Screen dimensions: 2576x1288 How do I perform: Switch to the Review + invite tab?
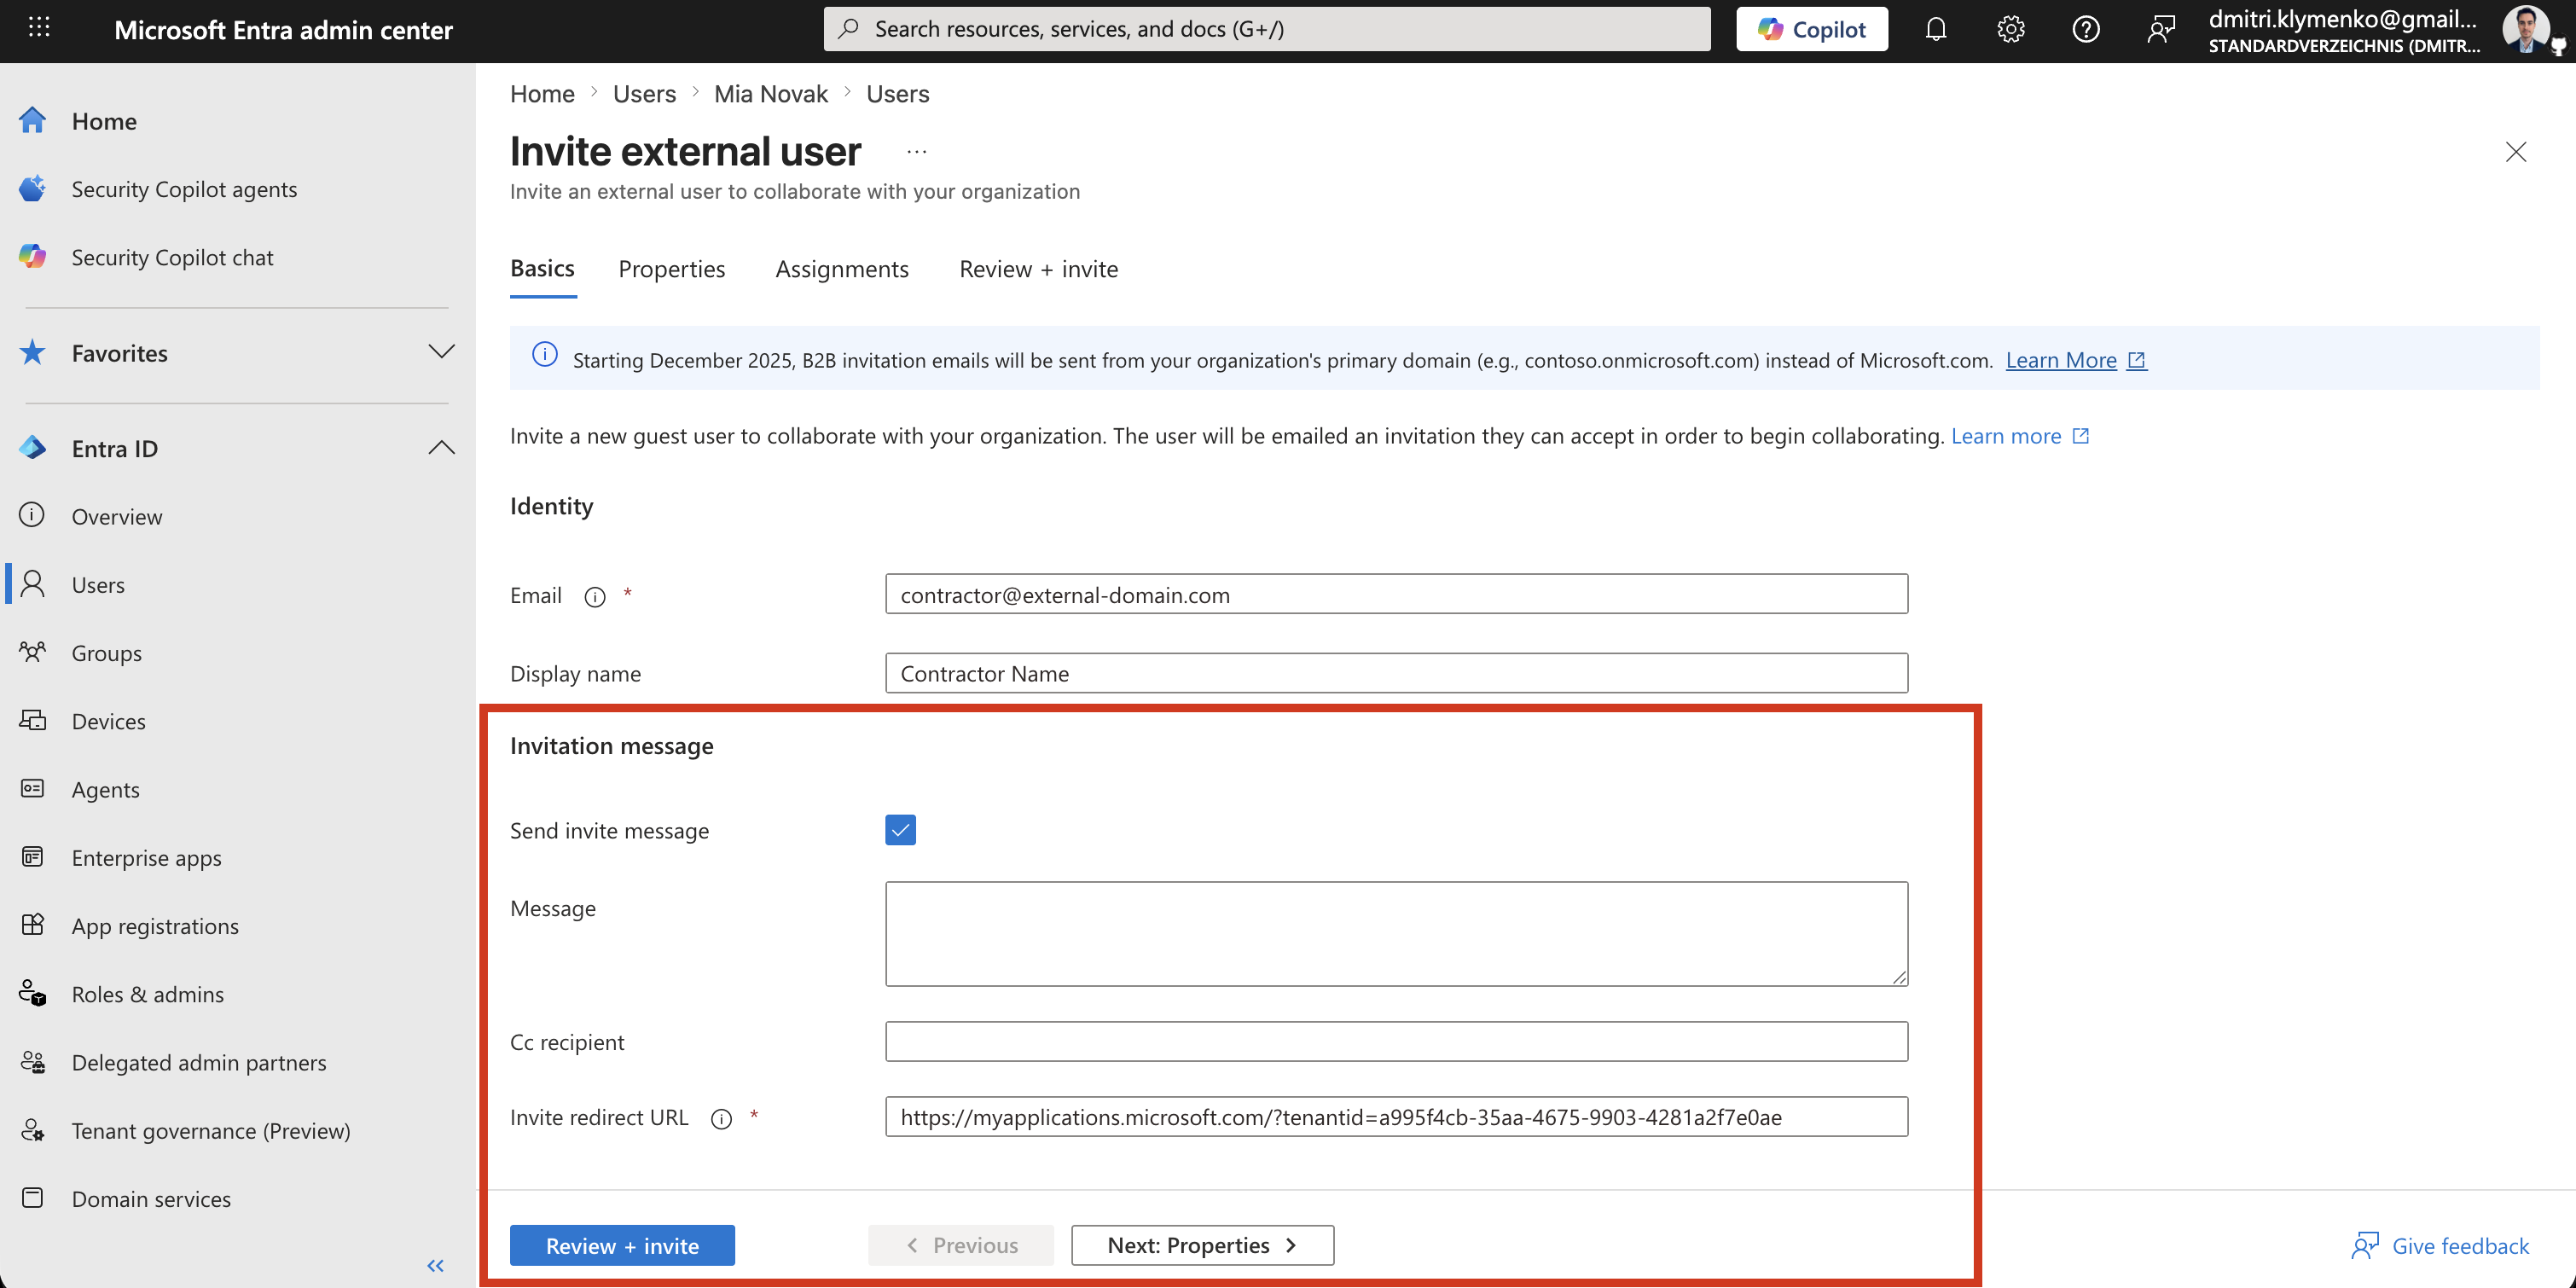1039,269
